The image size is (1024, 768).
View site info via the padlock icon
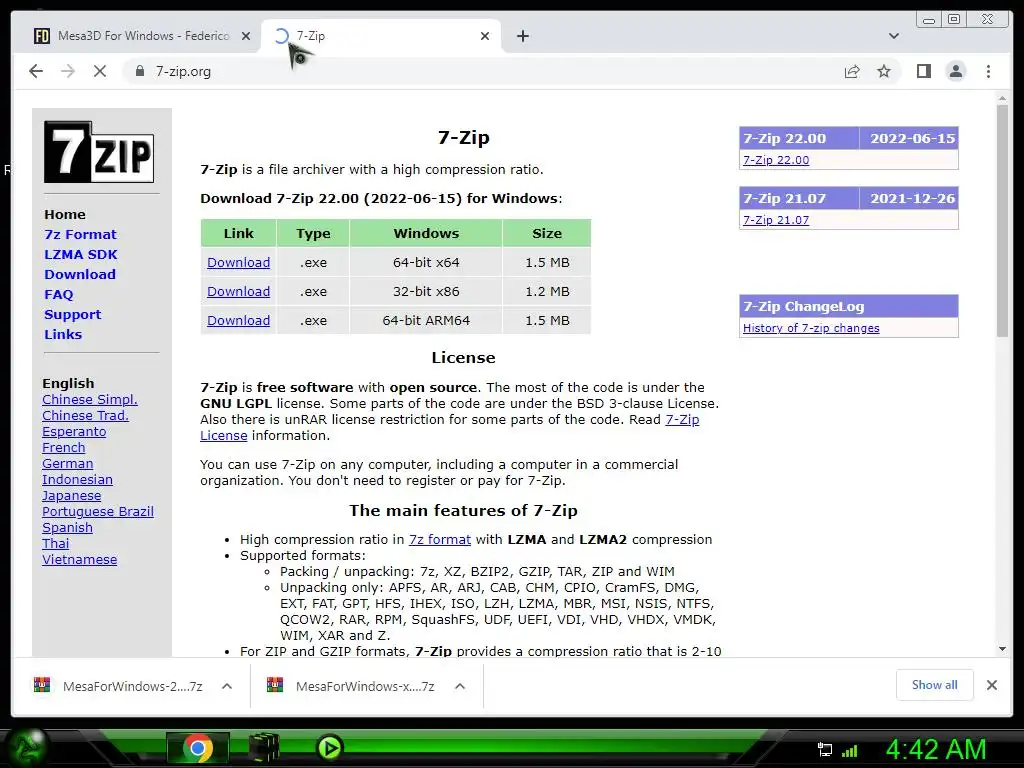140,71
